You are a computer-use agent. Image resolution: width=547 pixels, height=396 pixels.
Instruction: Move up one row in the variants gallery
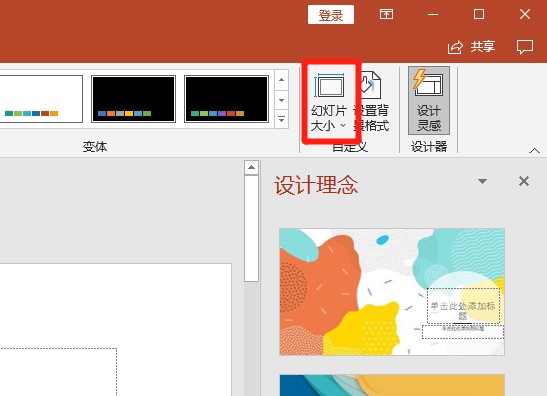(282, 80)
